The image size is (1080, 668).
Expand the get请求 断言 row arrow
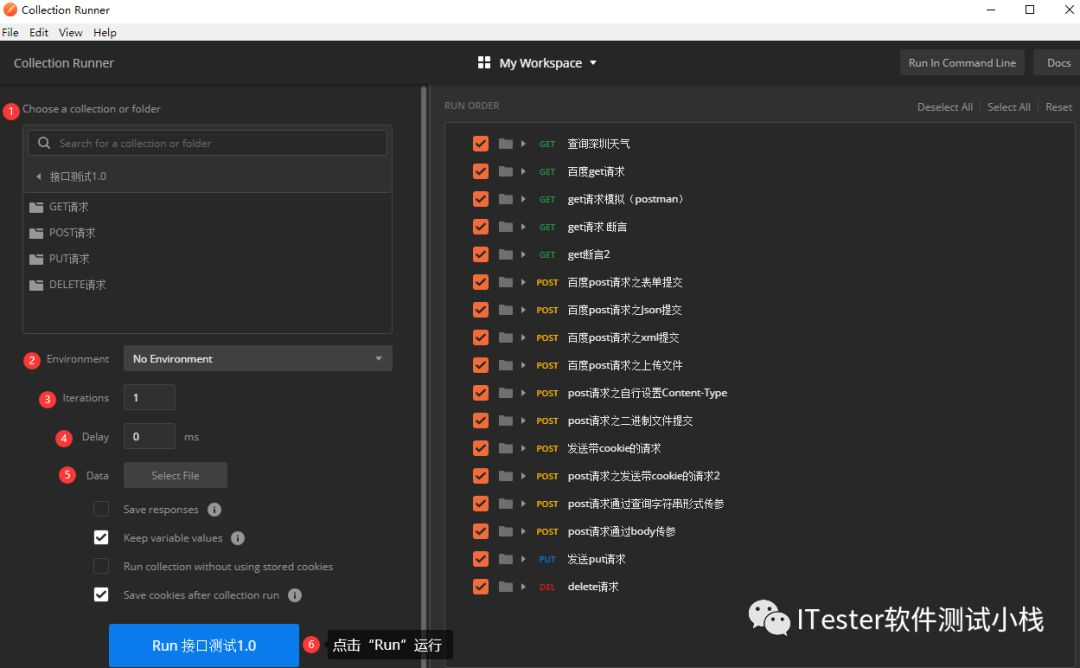pyautogui.click(x=523, y=227)
